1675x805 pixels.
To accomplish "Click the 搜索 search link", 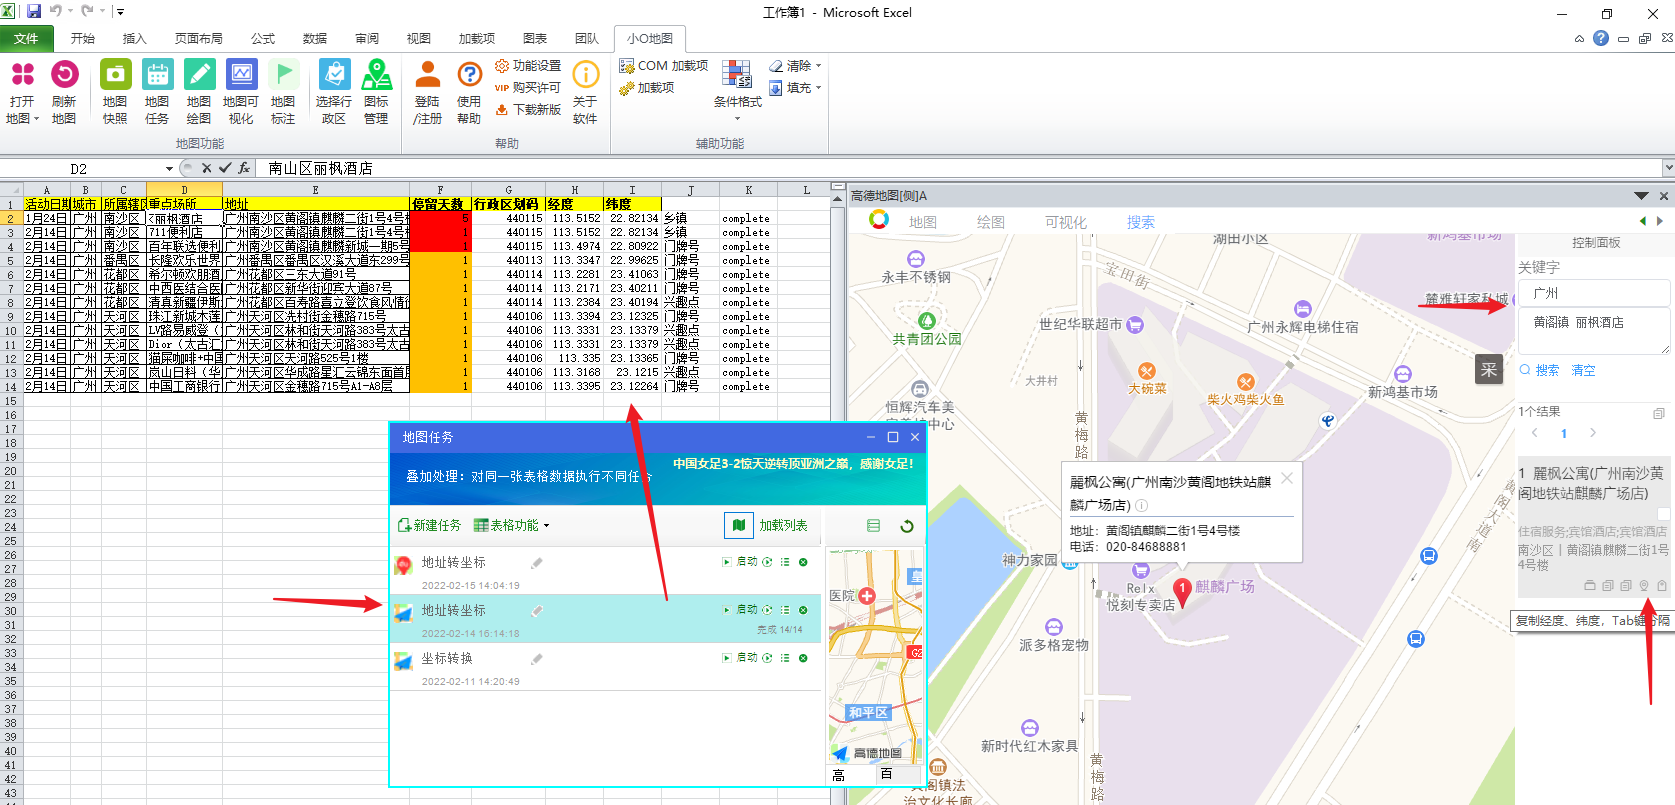I will (x=1540, y=370).
